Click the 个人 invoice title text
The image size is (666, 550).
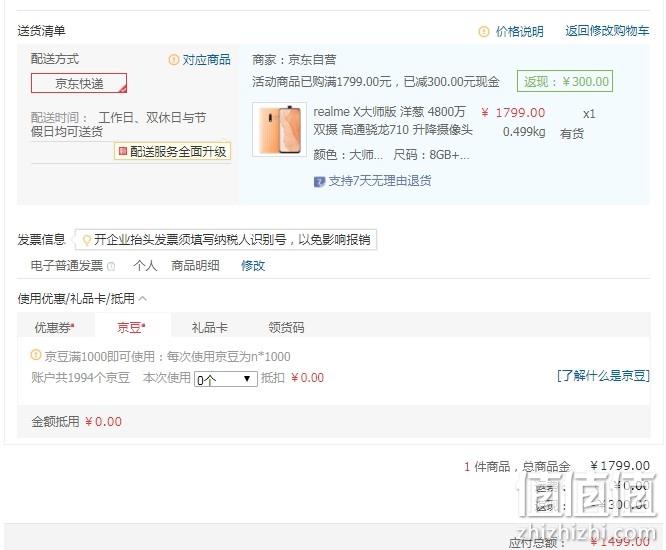click(x=145, y=266)
